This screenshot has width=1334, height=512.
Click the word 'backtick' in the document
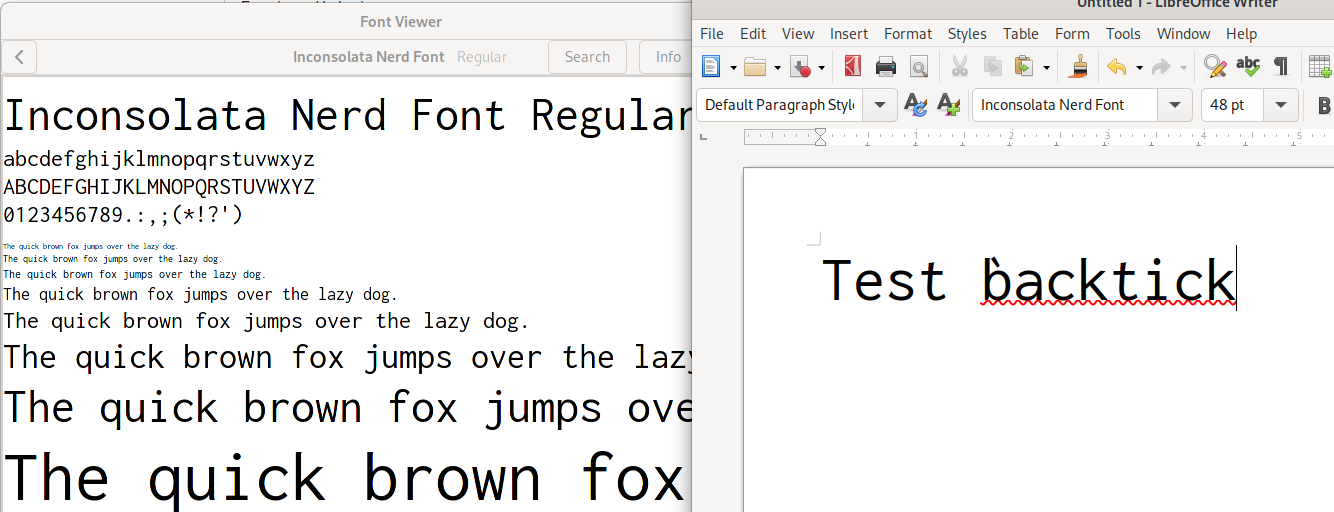(1109, 280)
